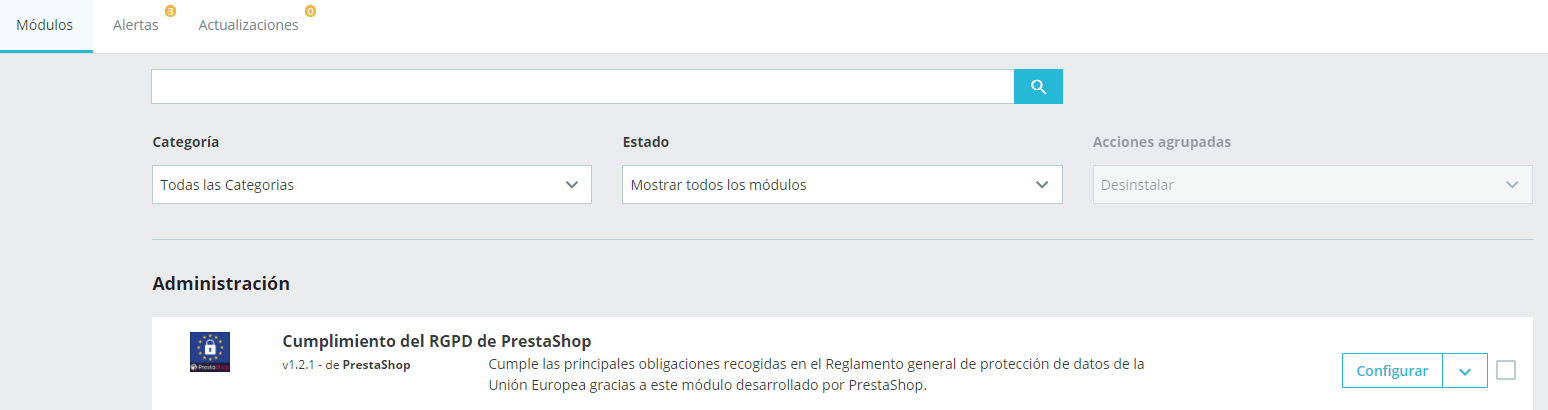Click the magnifying glass search button
Screen dimensions: 1548x410
[1038, 87]
